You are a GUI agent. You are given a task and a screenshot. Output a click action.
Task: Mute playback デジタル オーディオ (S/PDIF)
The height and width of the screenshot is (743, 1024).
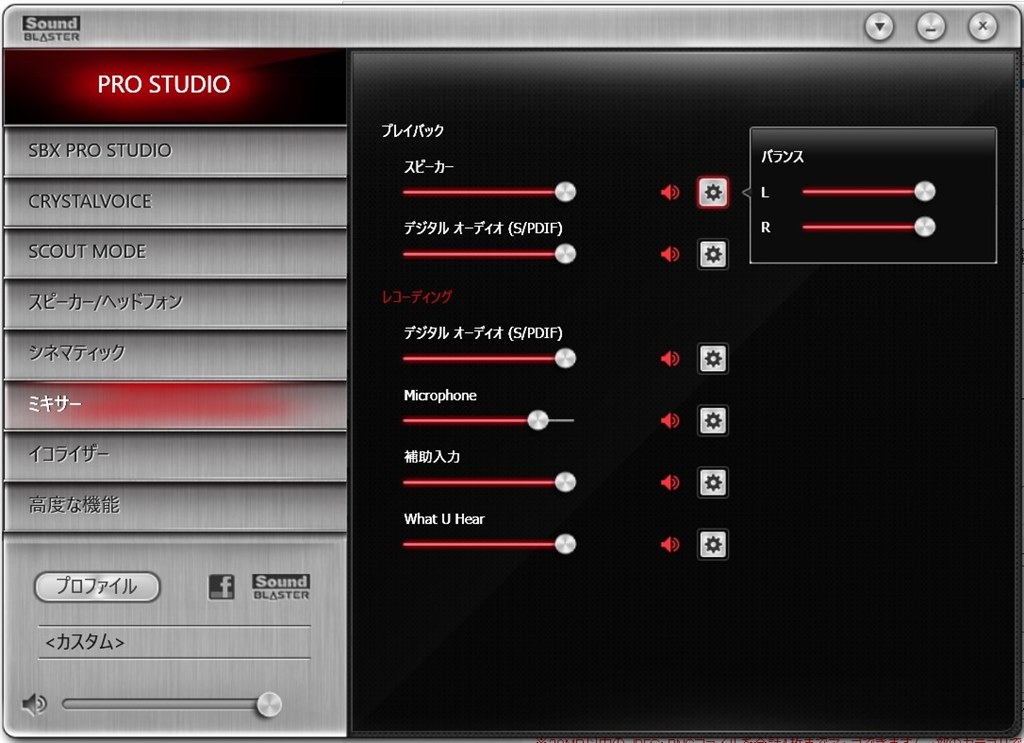tap(670, 254)
